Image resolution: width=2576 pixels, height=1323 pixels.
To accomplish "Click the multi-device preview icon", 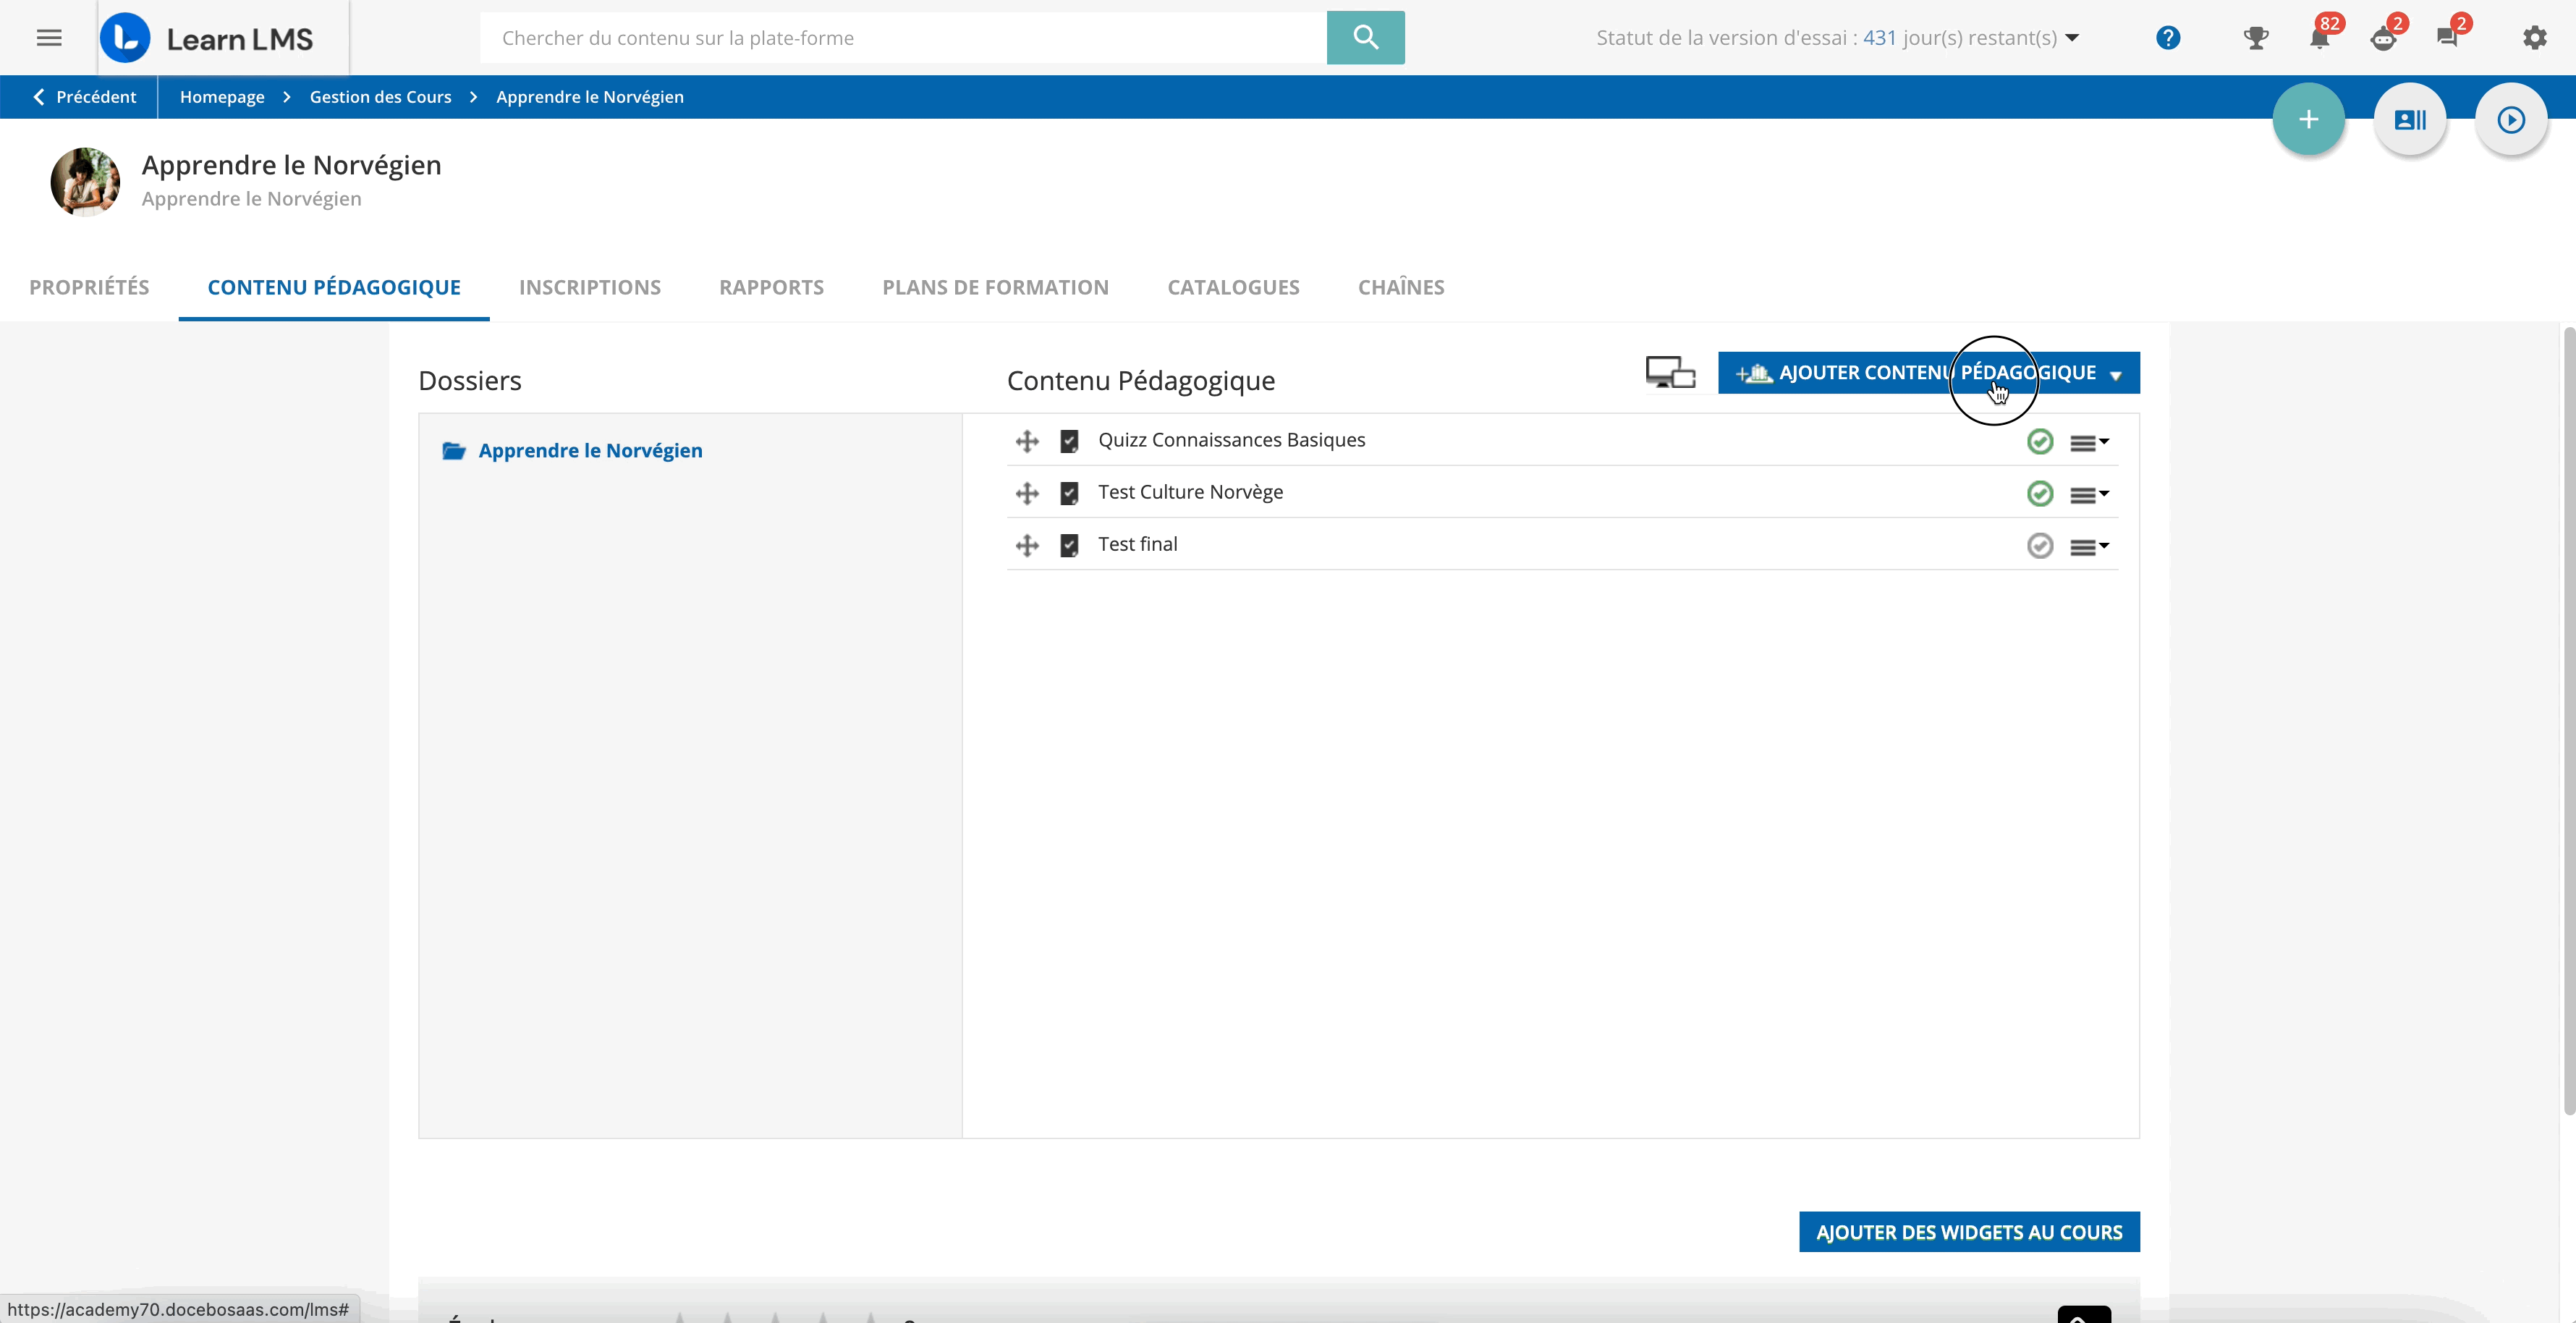I will pos(1670,373).
